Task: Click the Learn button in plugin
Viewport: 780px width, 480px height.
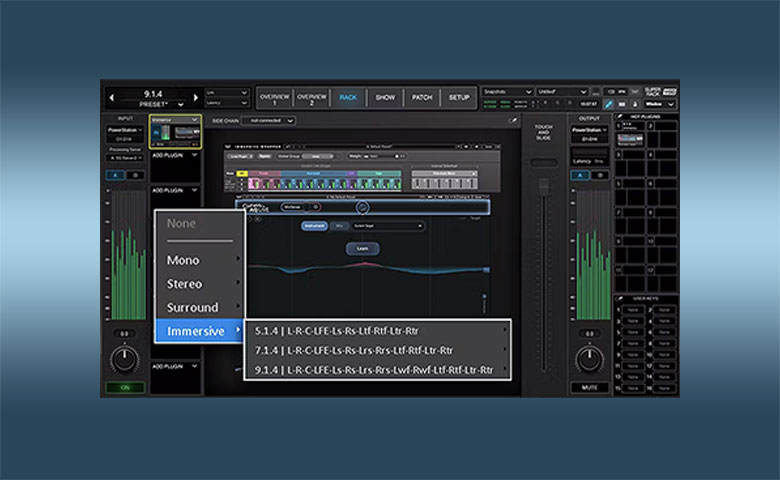Action: (x=362, y=248)
